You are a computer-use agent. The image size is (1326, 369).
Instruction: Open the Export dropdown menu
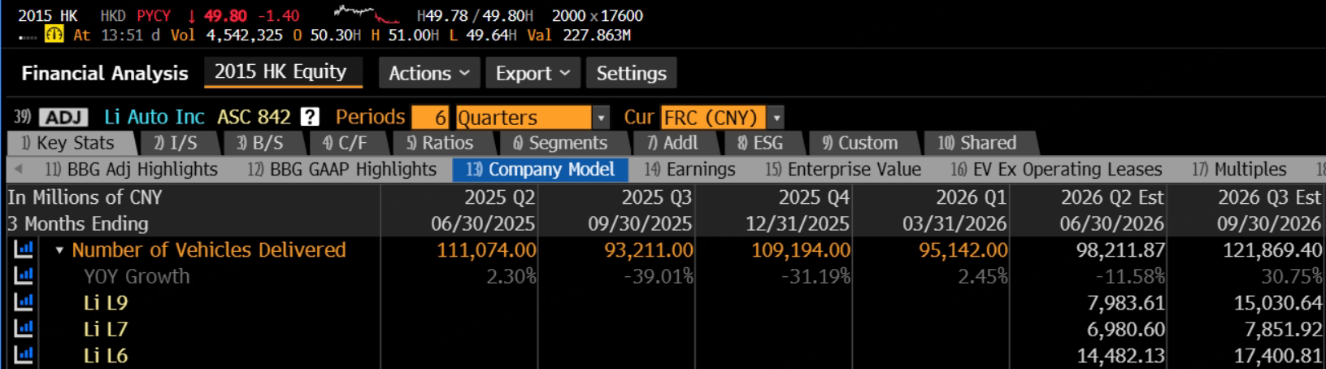tap(533, 73)
